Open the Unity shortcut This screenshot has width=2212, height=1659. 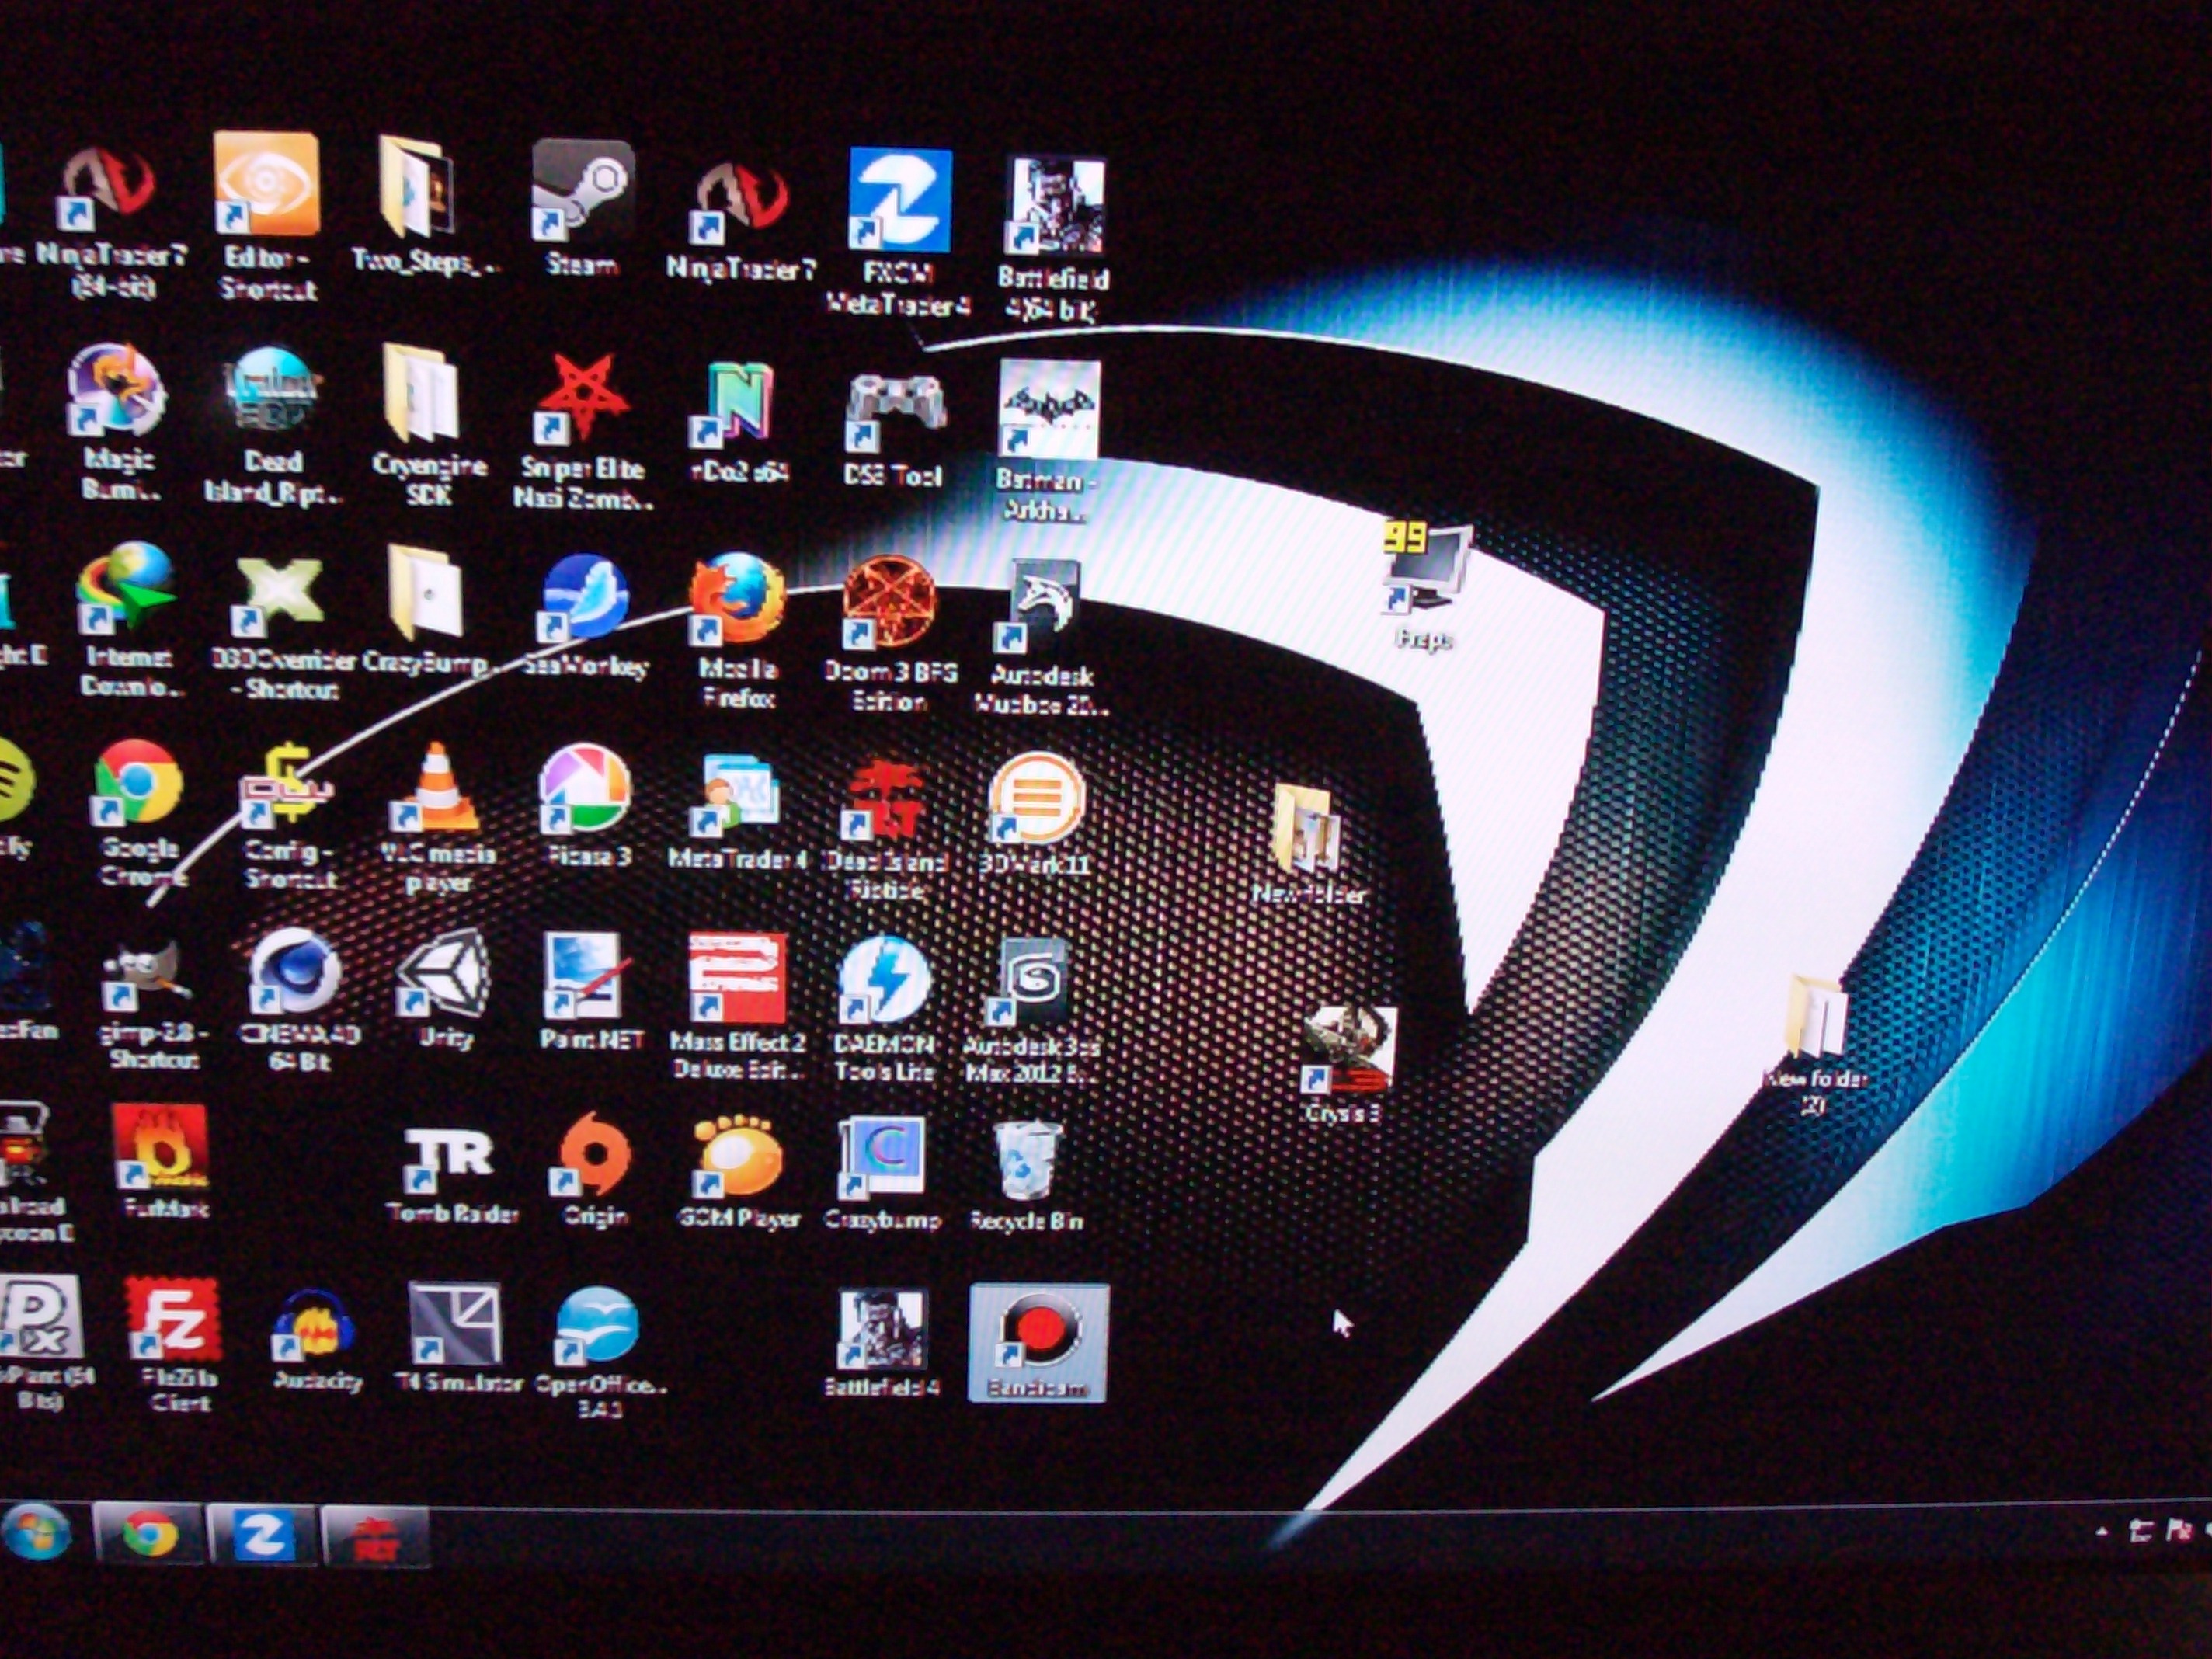coord(445,990)
